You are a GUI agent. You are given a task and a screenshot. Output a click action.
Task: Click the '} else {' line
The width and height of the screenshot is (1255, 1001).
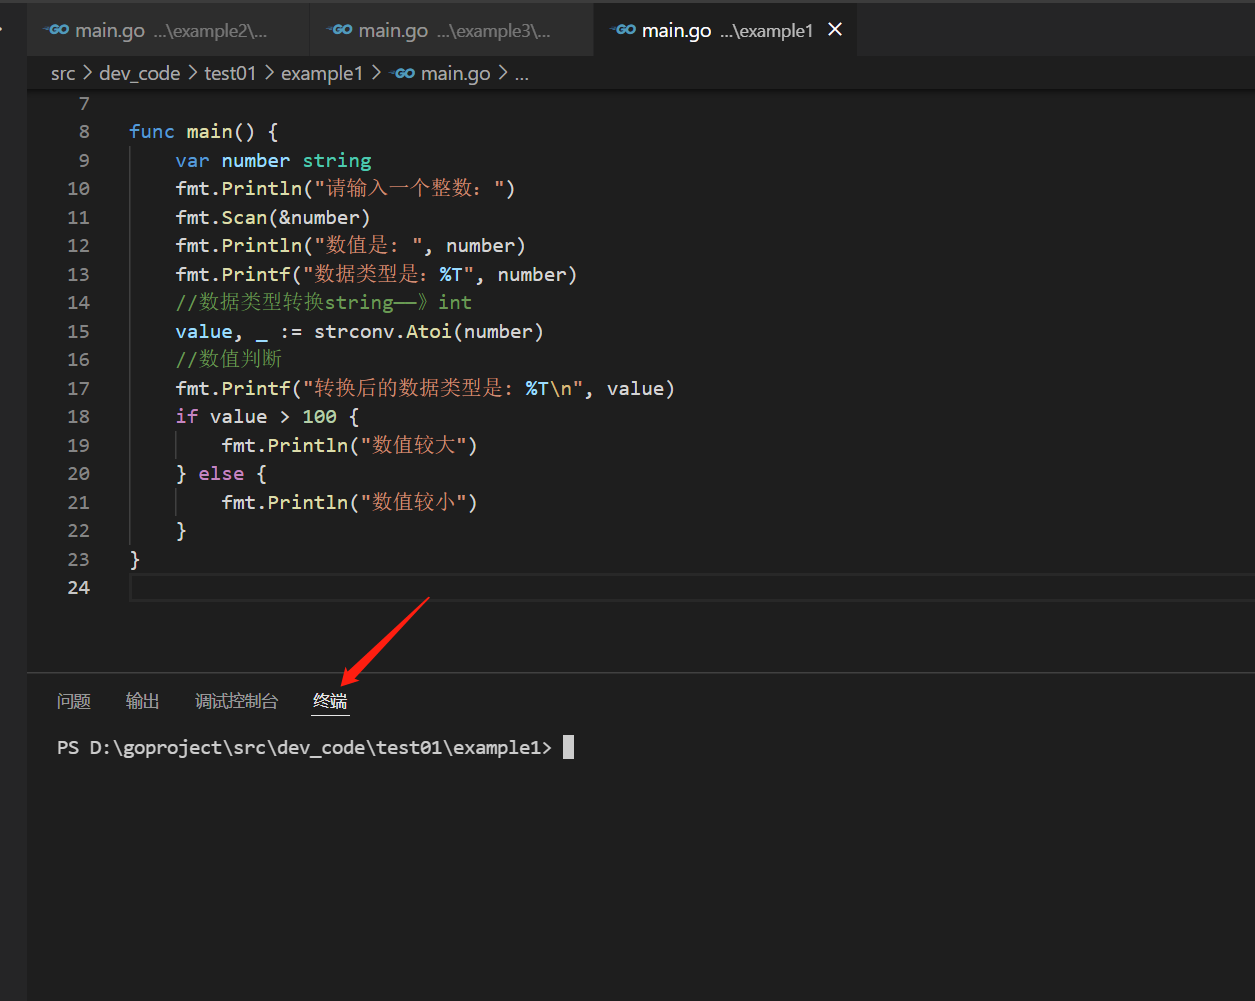[221, 474]
